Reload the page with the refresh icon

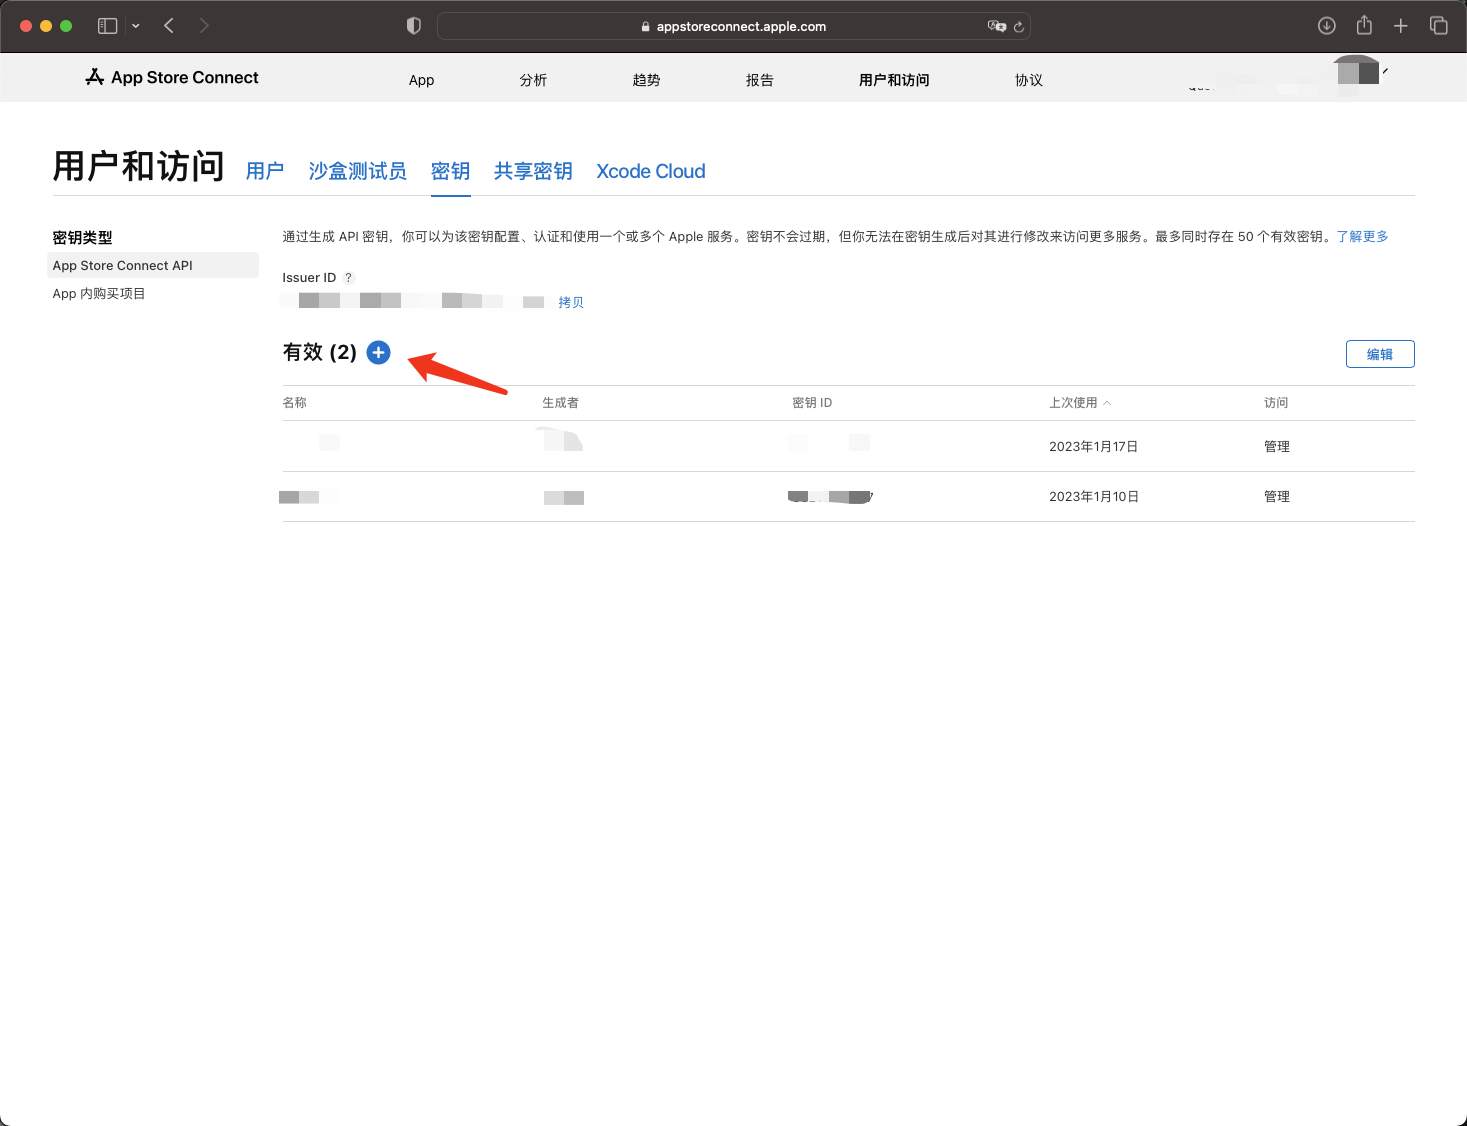(1019, 27)
